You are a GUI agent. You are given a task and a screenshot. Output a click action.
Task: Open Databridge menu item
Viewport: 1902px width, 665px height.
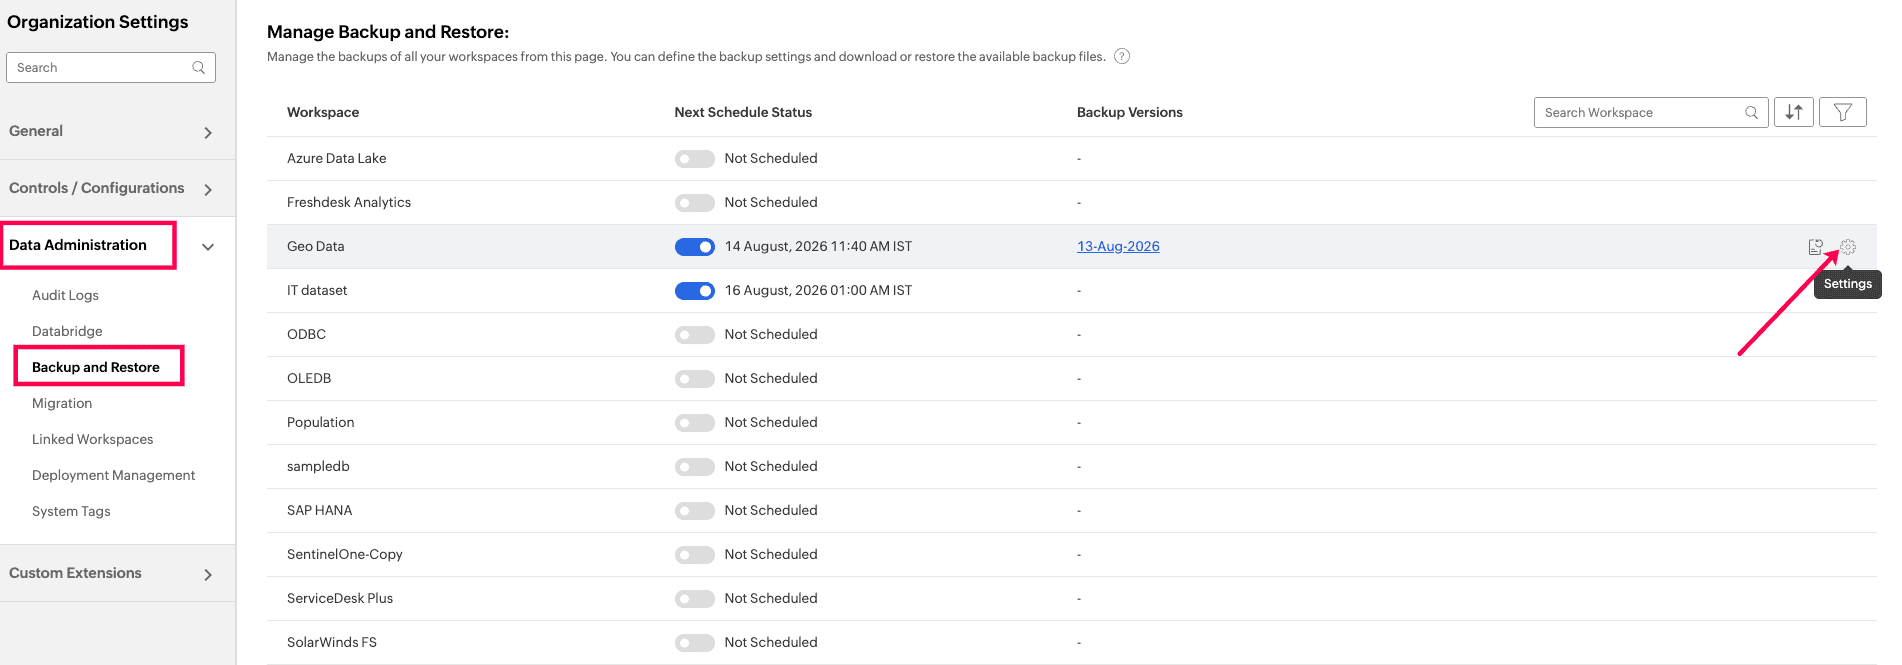coord(67,331)
